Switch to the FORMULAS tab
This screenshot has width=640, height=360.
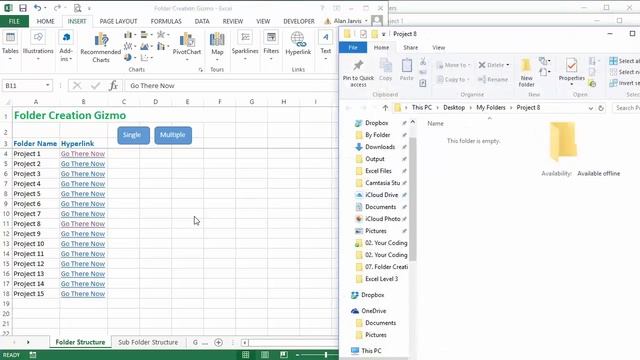pyautogui.click(x=166, y=21)
